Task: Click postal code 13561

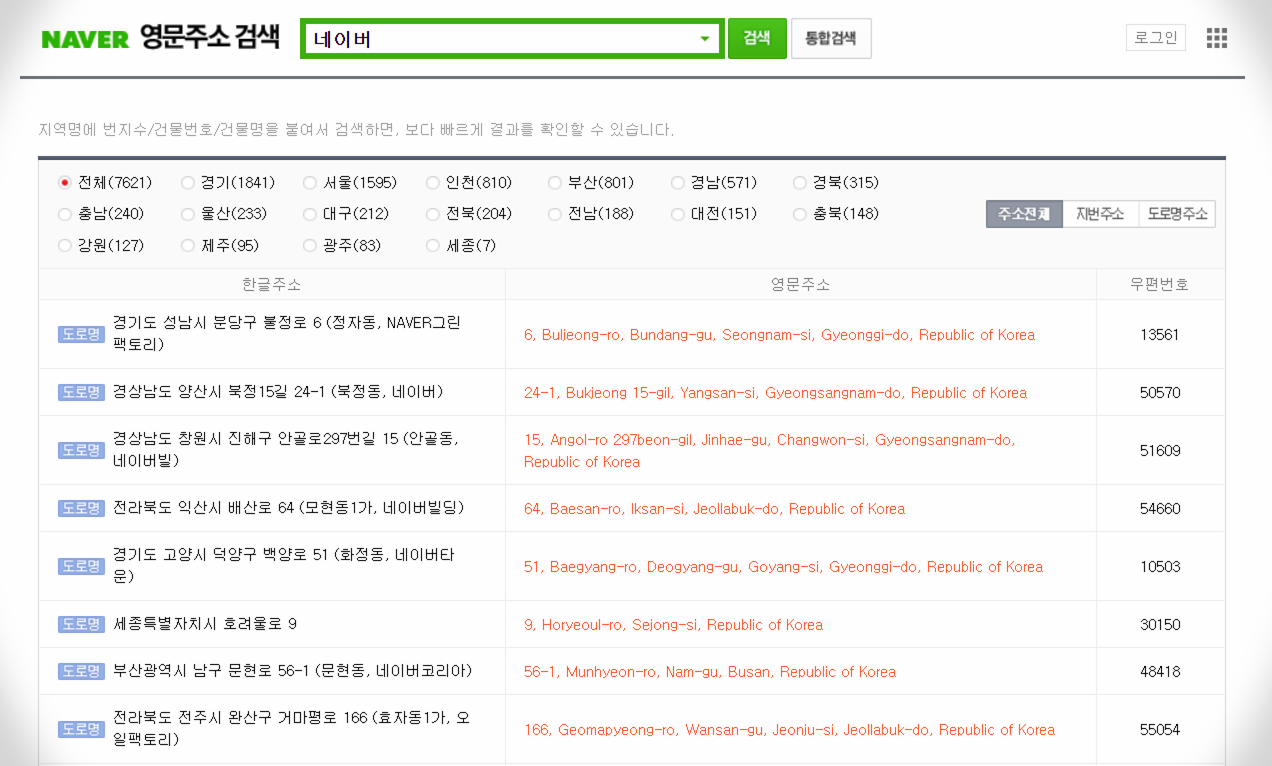Action: (1160, 335)
